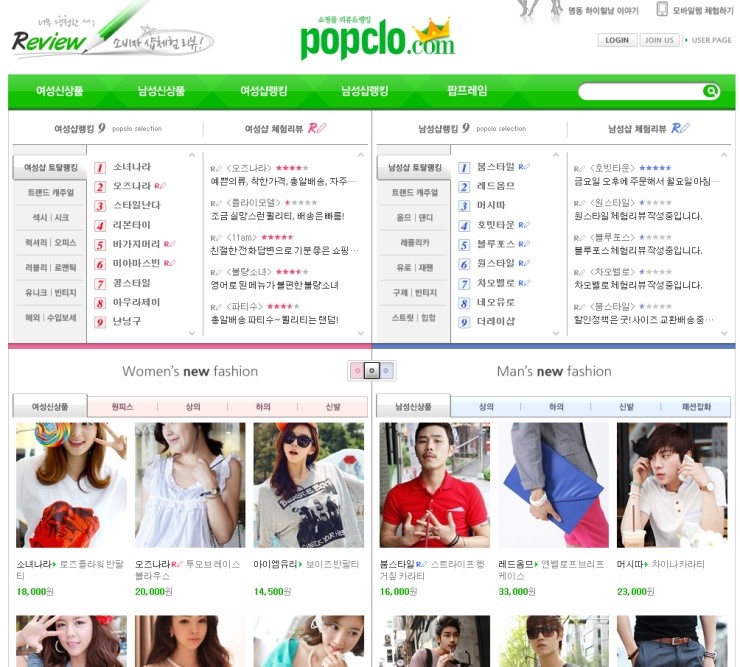Tap the mobile phone icon at top right

[x=662, y=9]
